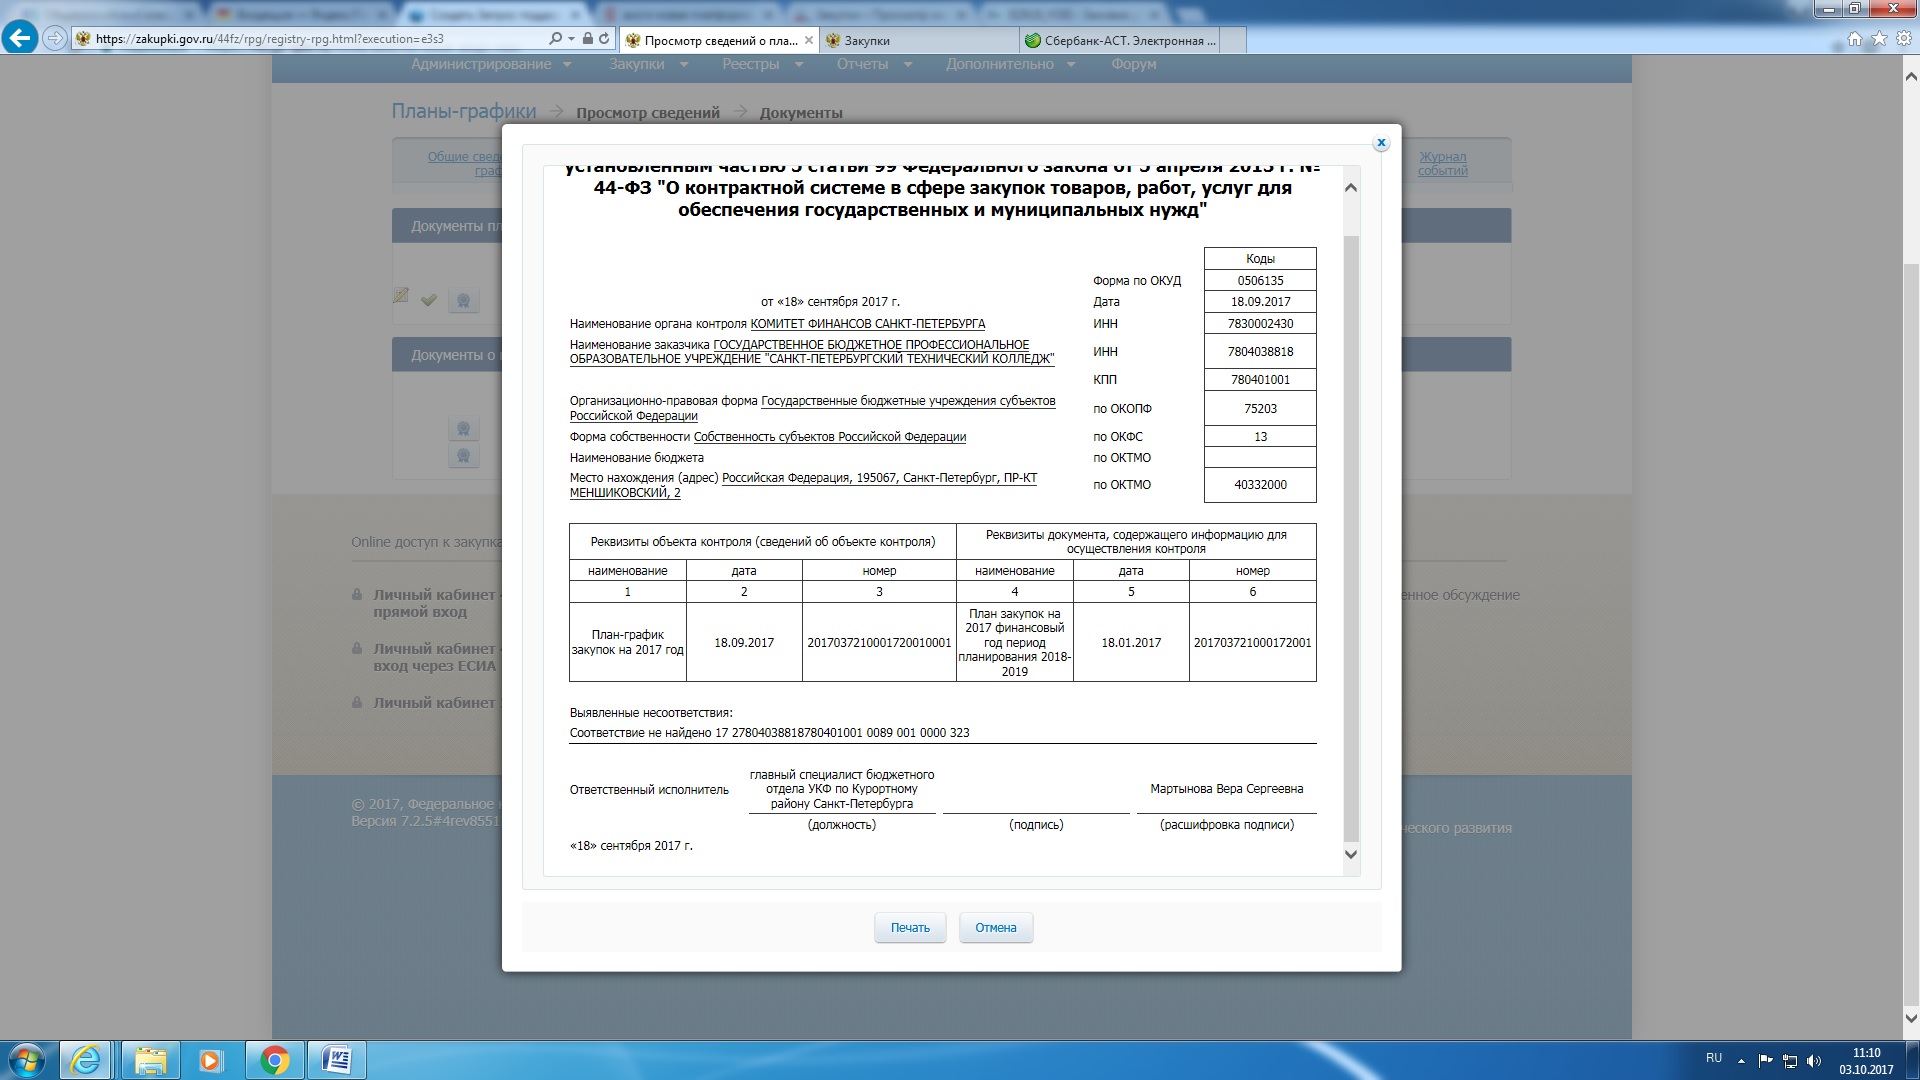Open File Explorer taskbar icon

tap(151, 1060)
